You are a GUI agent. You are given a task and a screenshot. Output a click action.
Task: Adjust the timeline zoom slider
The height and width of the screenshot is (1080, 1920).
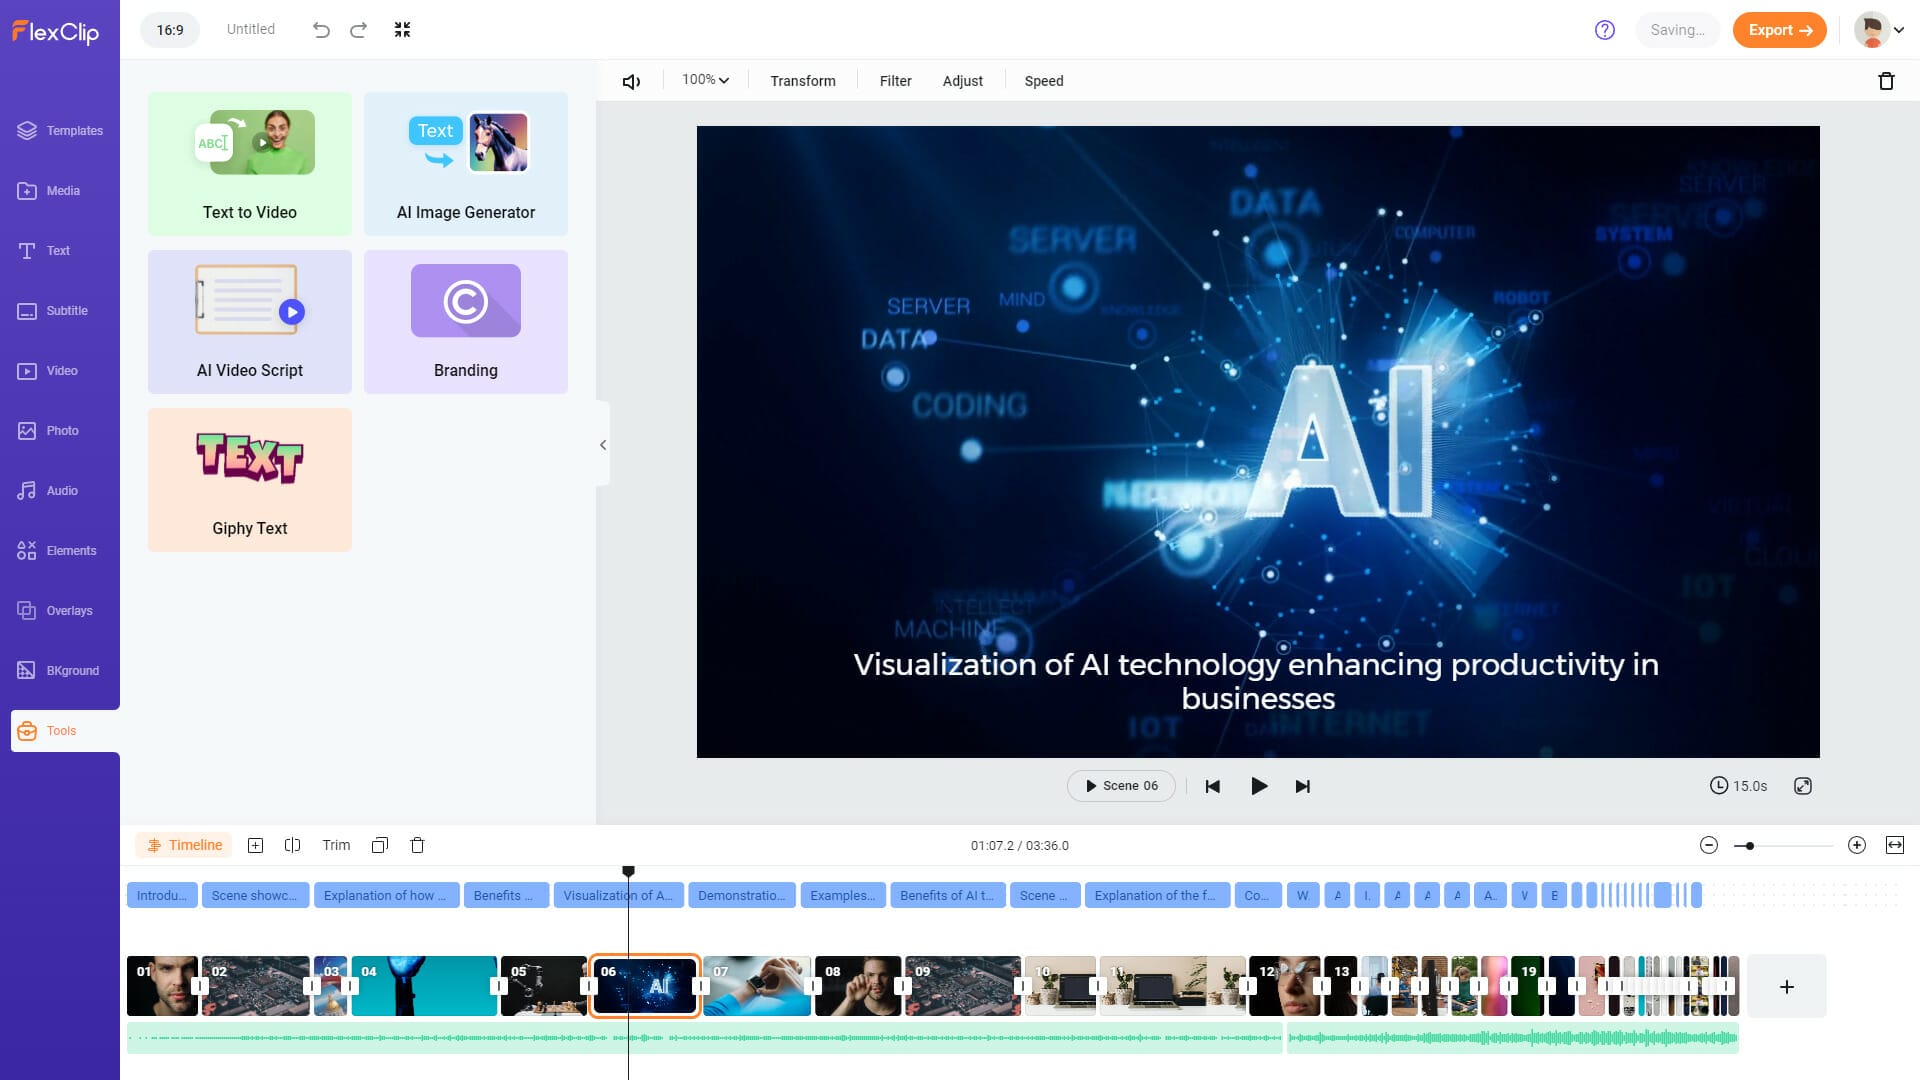[x=1748, y=845]
